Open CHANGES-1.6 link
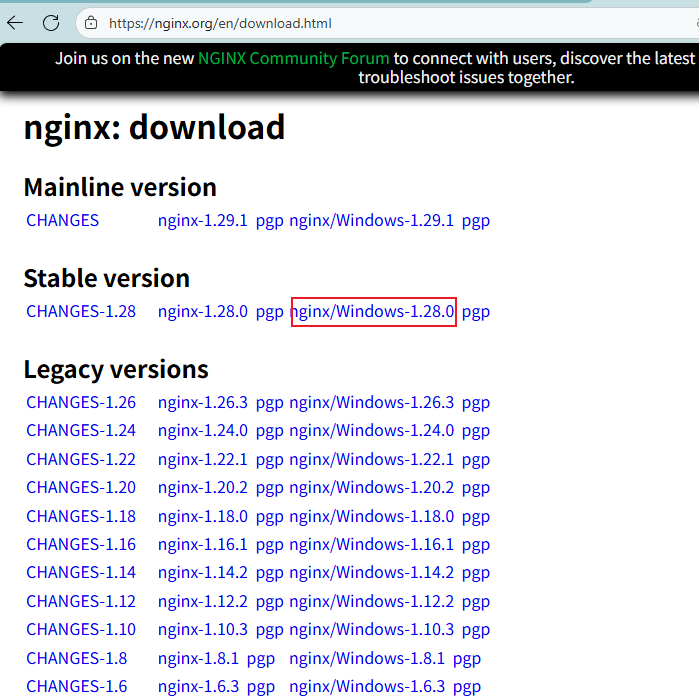This screenshot has height=700, width=699. coord(77,687)
